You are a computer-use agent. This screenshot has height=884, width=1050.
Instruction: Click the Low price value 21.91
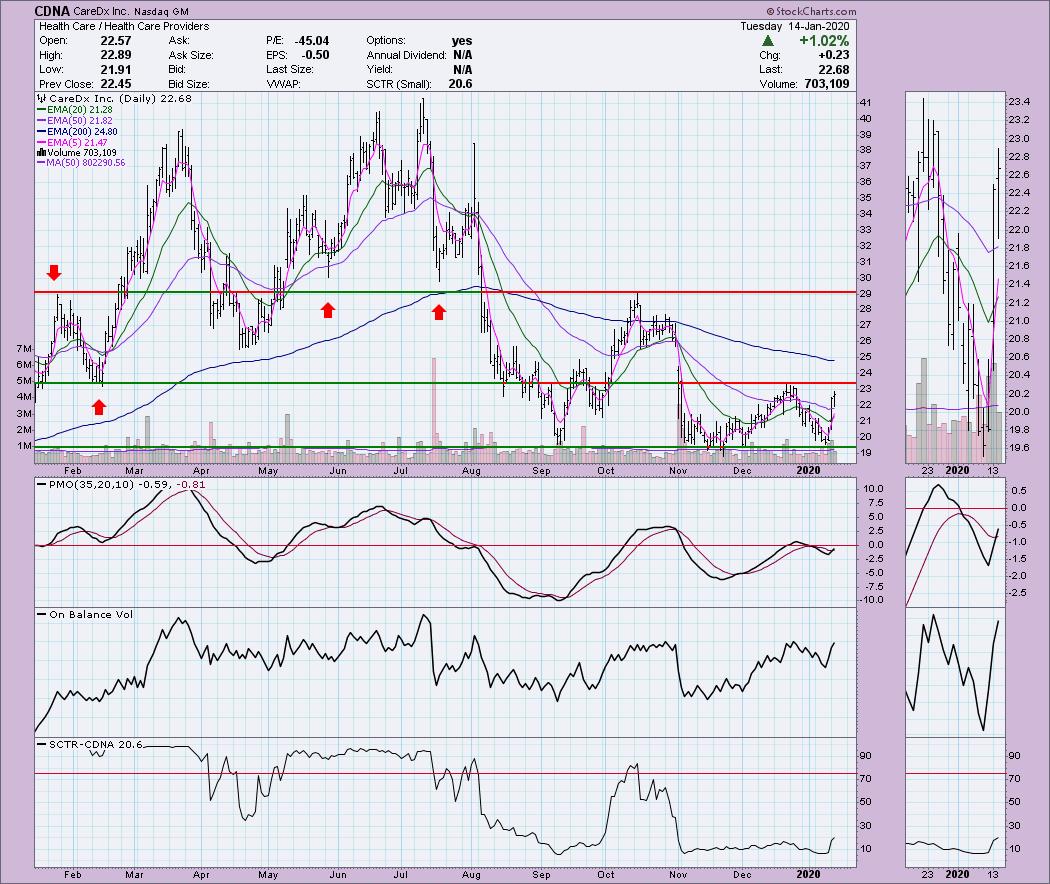click(116, 70)
